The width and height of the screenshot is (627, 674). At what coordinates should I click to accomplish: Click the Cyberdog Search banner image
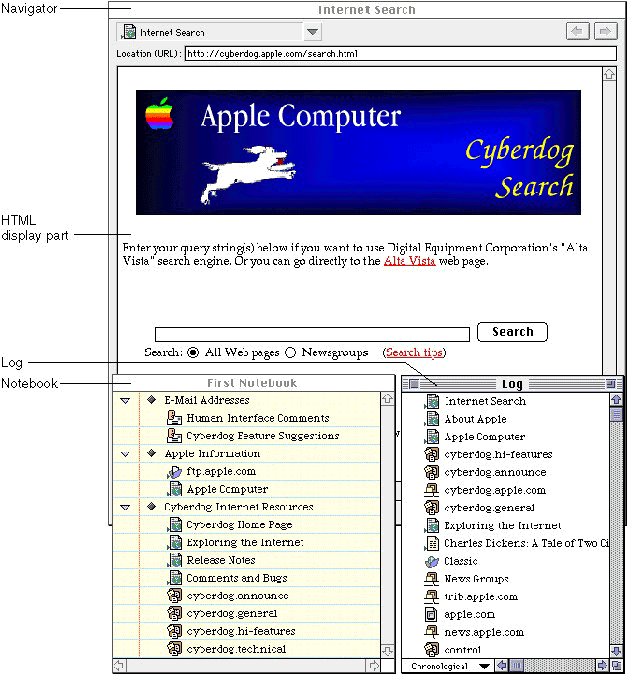[x=358, y=152]
